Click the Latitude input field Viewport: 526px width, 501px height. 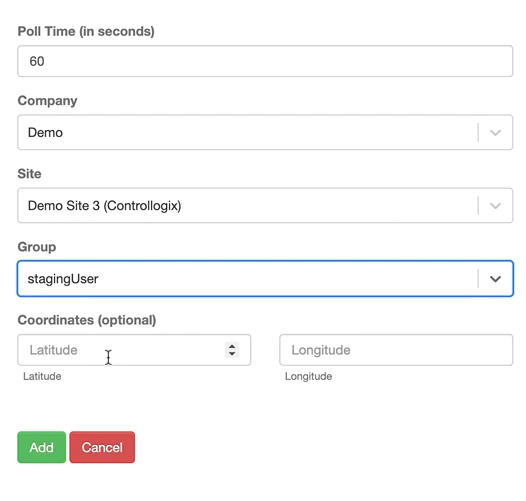pos(134,350)
